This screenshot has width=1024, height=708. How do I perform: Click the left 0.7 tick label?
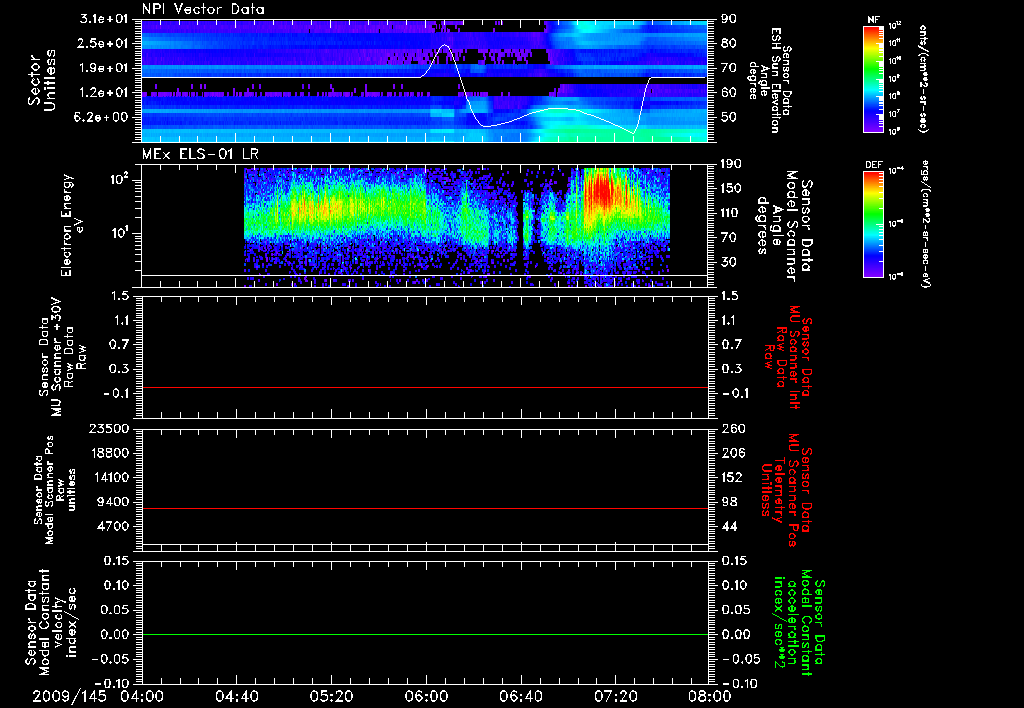pos(121,345)
